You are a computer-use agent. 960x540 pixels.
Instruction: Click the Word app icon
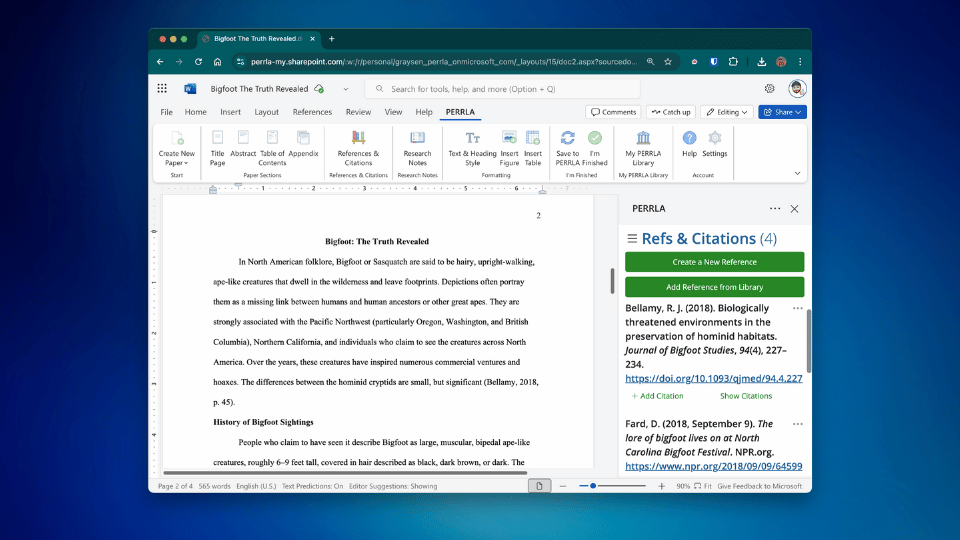coord(190,89)
